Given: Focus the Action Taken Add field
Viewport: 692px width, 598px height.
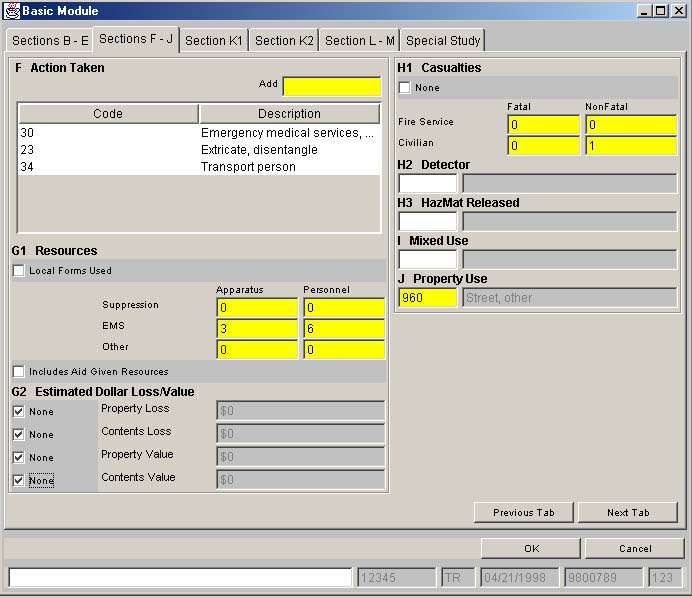Looking at the screenshot, I should point(331,86).
